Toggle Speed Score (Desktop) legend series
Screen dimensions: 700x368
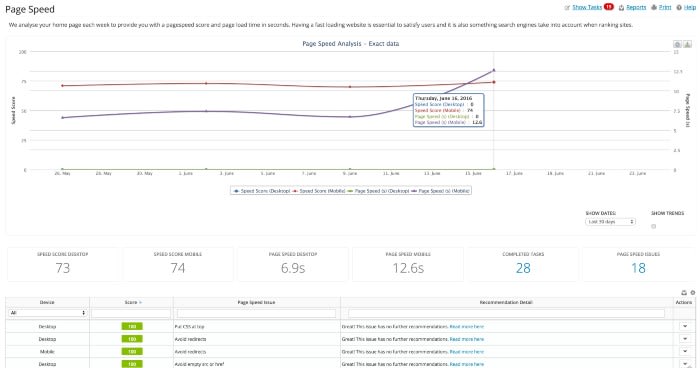pos(262,191)
